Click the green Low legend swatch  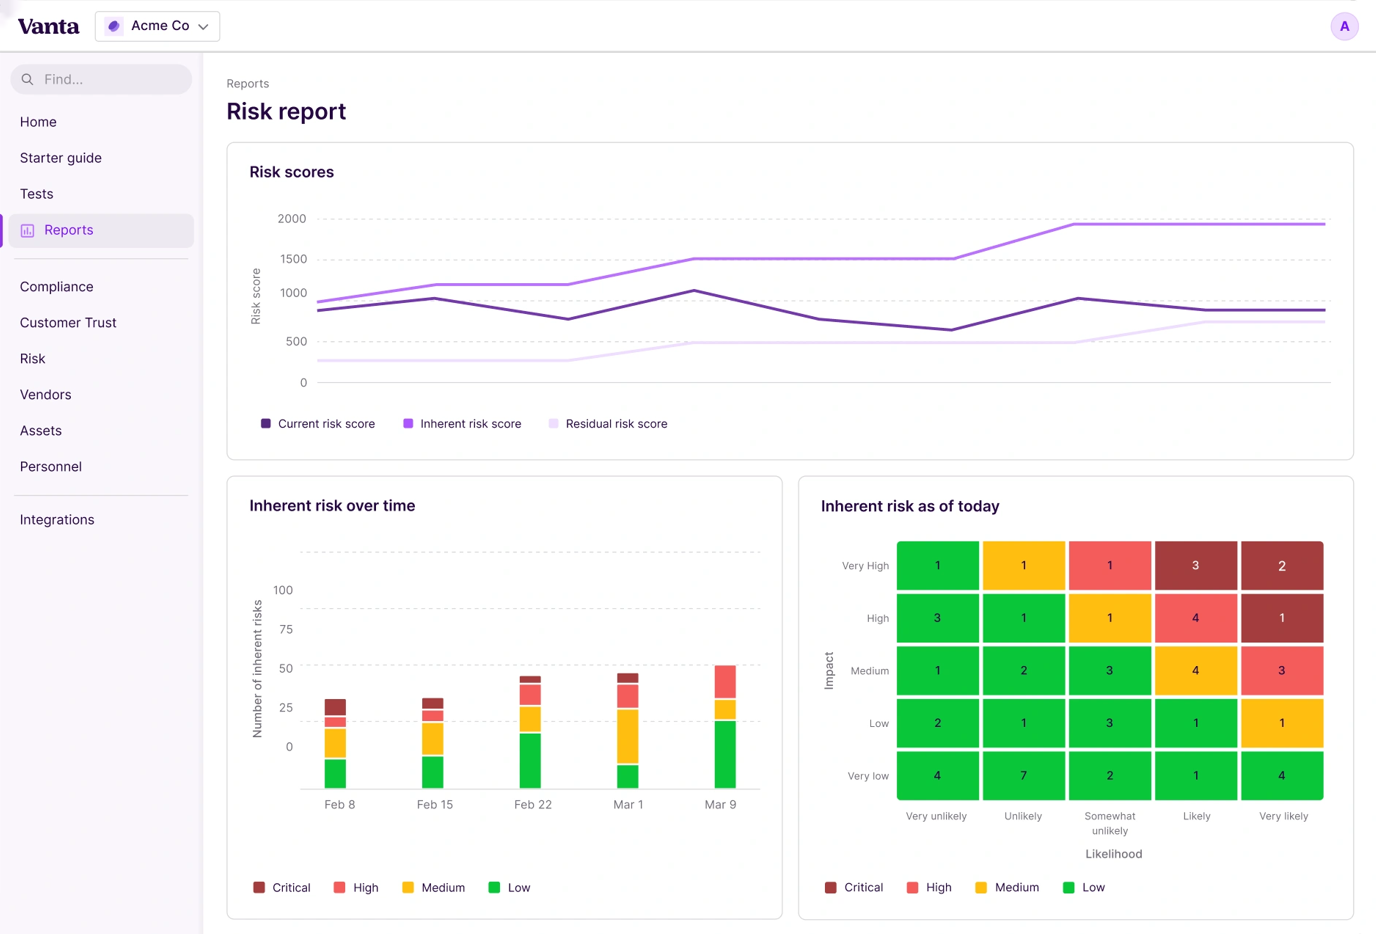pos(494,887)
